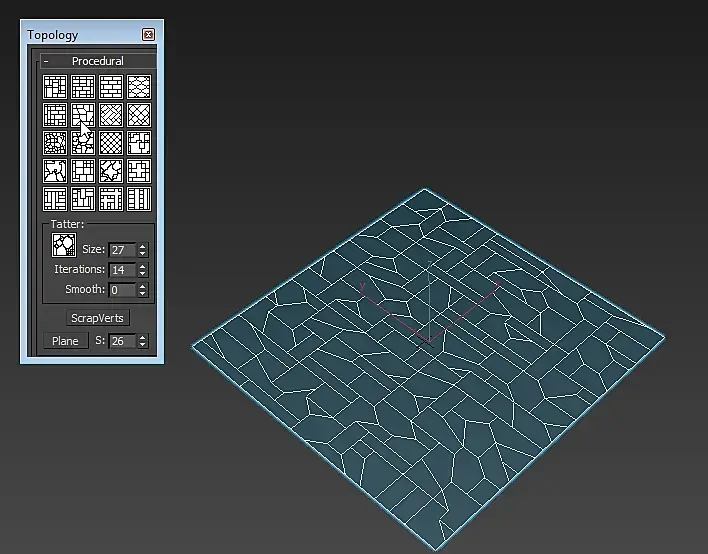This screenshot has height=554, width=708.
Task: Apply the mixed-size tile pattern, row one, first icon
Action: [x=55, y=87]
